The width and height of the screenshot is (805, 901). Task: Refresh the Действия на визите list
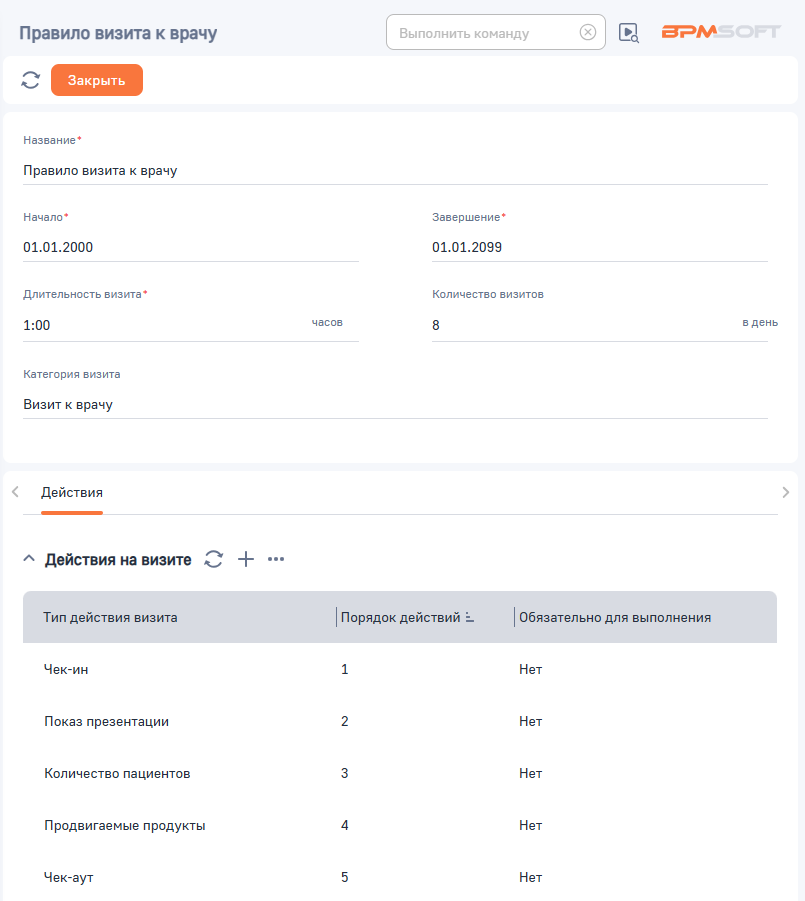click(214, 559)
